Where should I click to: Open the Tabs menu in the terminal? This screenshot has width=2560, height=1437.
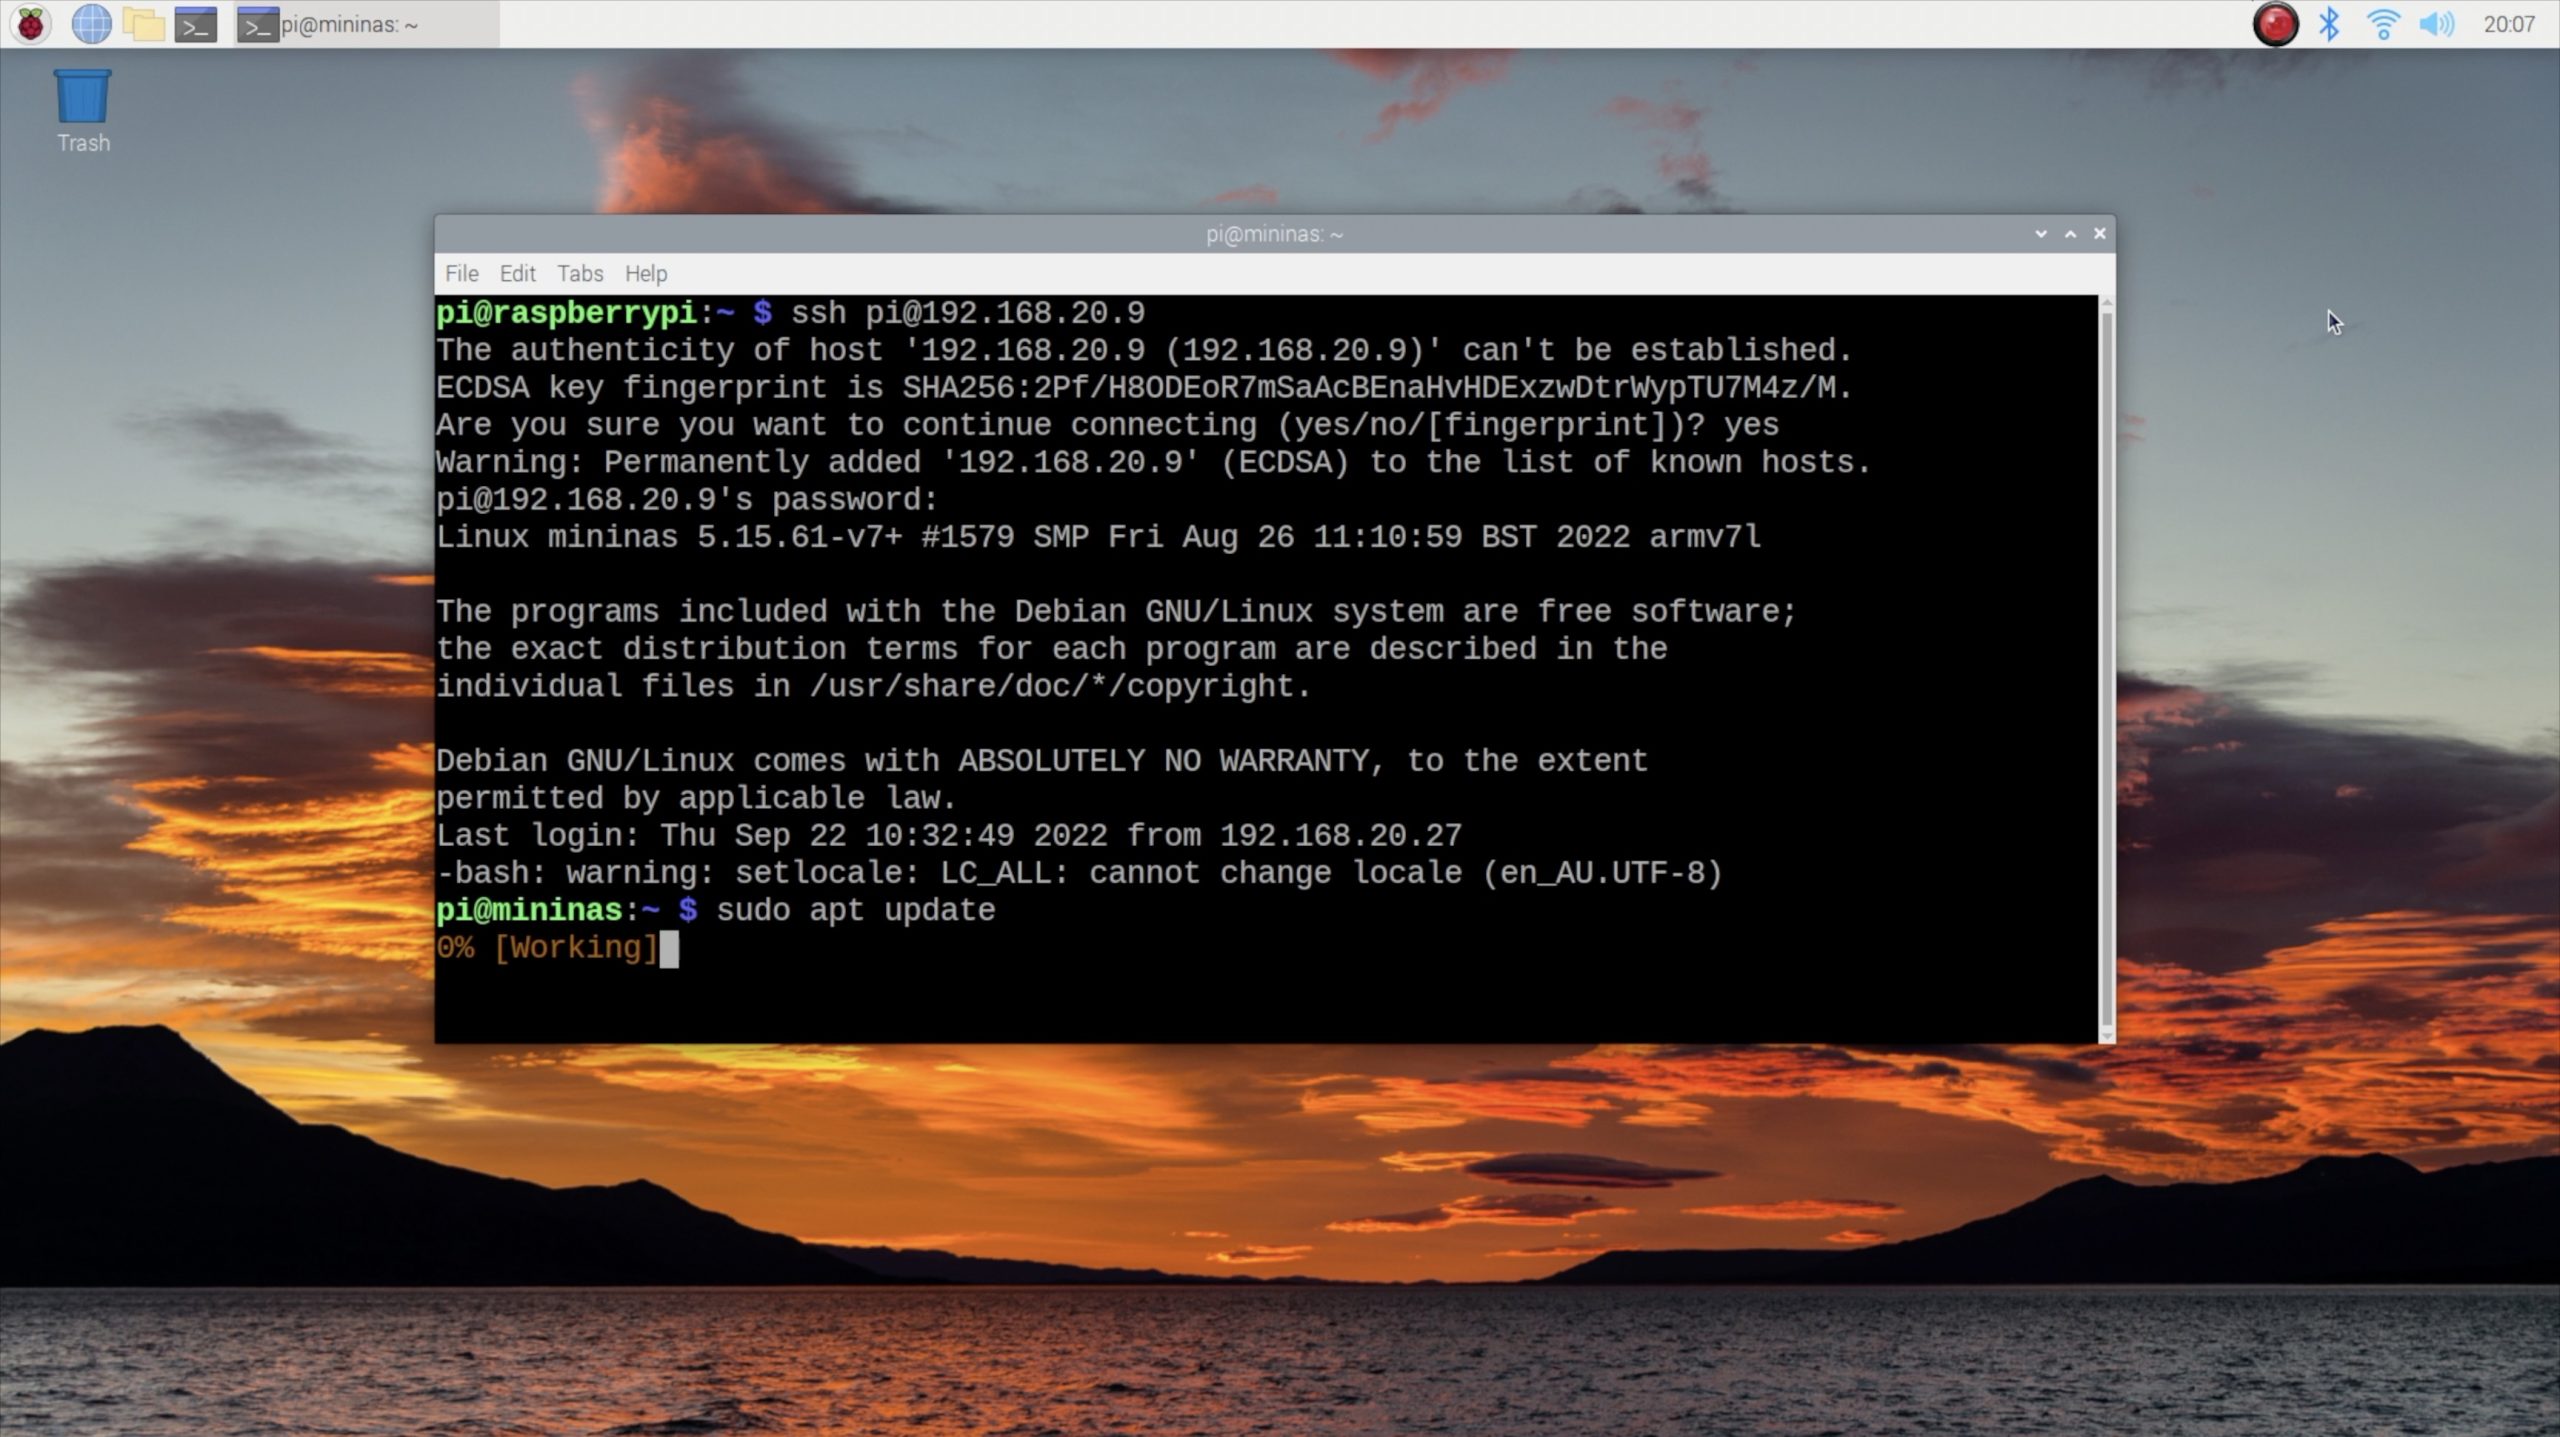click(580, 273)
